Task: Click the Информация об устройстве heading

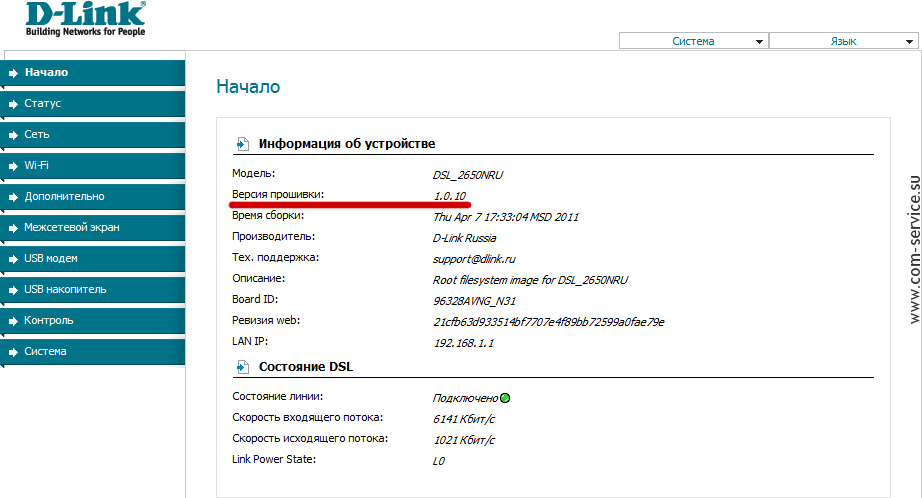Action: click(347, 143)
